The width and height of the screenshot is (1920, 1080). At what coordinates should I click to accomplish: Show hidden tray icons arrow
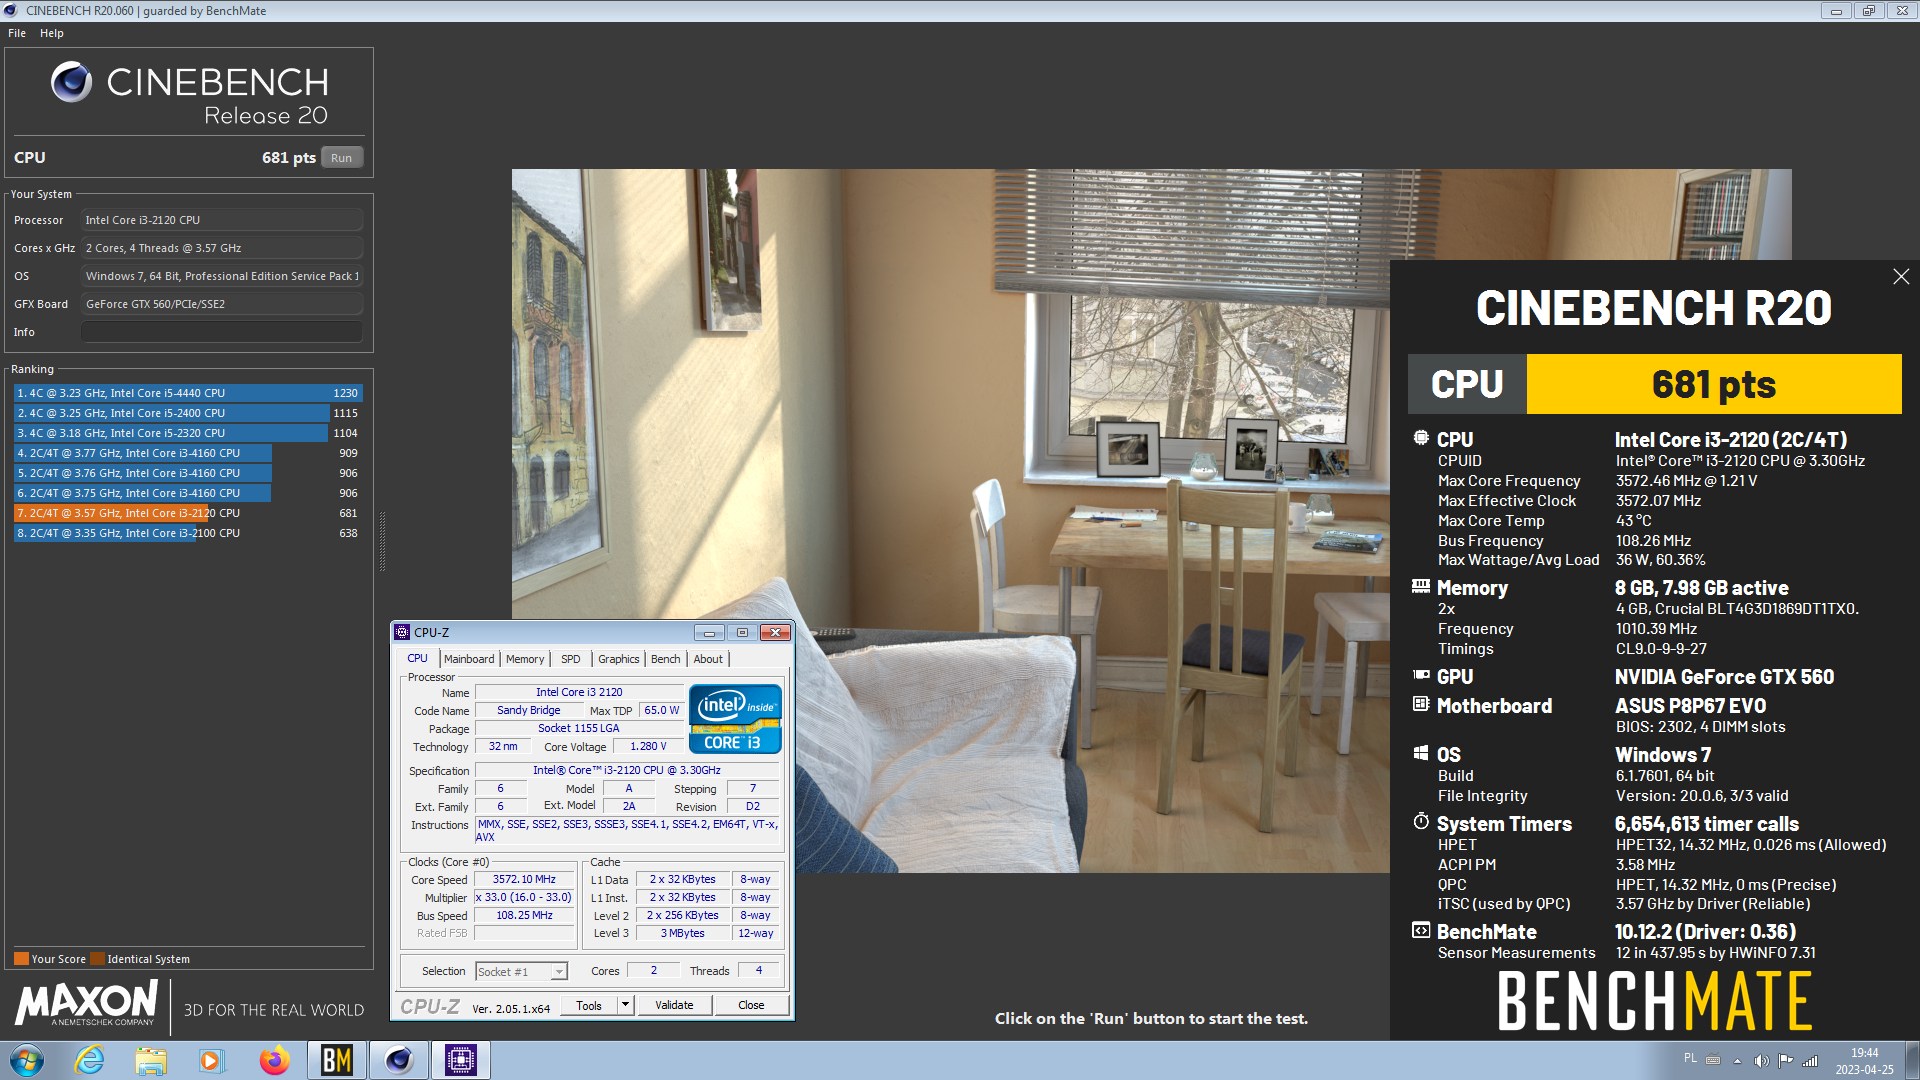coord(1737,1061)
